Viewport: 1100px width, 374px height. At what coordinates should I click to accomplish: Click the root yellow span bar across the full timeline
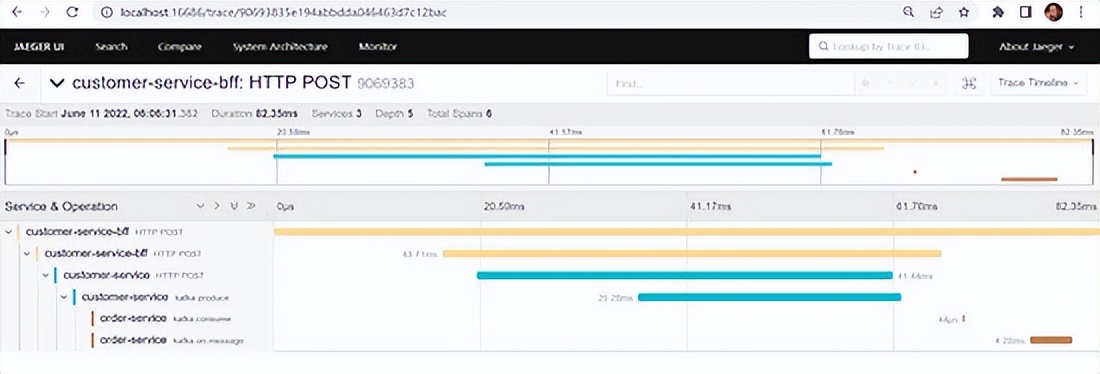(686, 232)
